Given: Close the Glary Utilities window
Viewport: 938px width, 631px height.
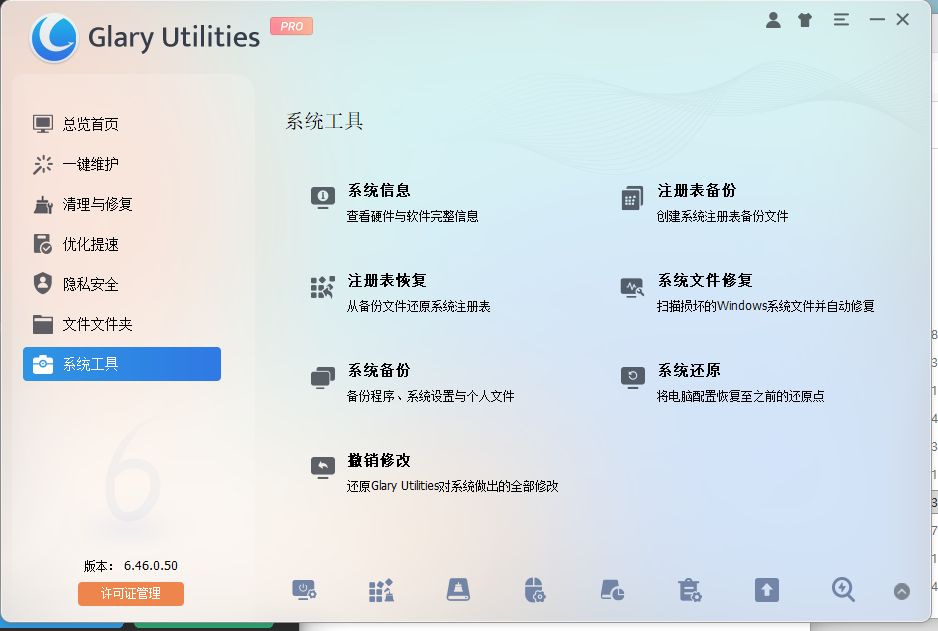Looking at the screenshot, I should tap(903, 20).
